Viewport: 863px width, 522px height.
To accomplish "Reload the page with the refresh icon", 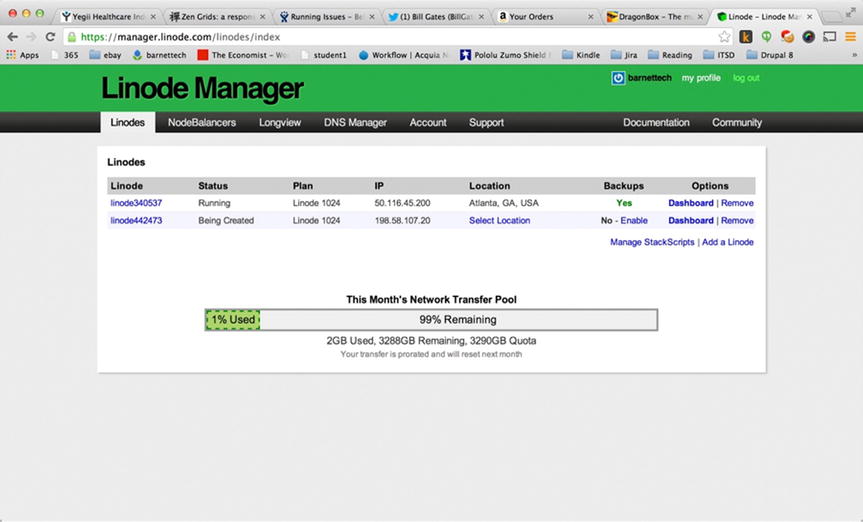I will click(x=50, y=37).
